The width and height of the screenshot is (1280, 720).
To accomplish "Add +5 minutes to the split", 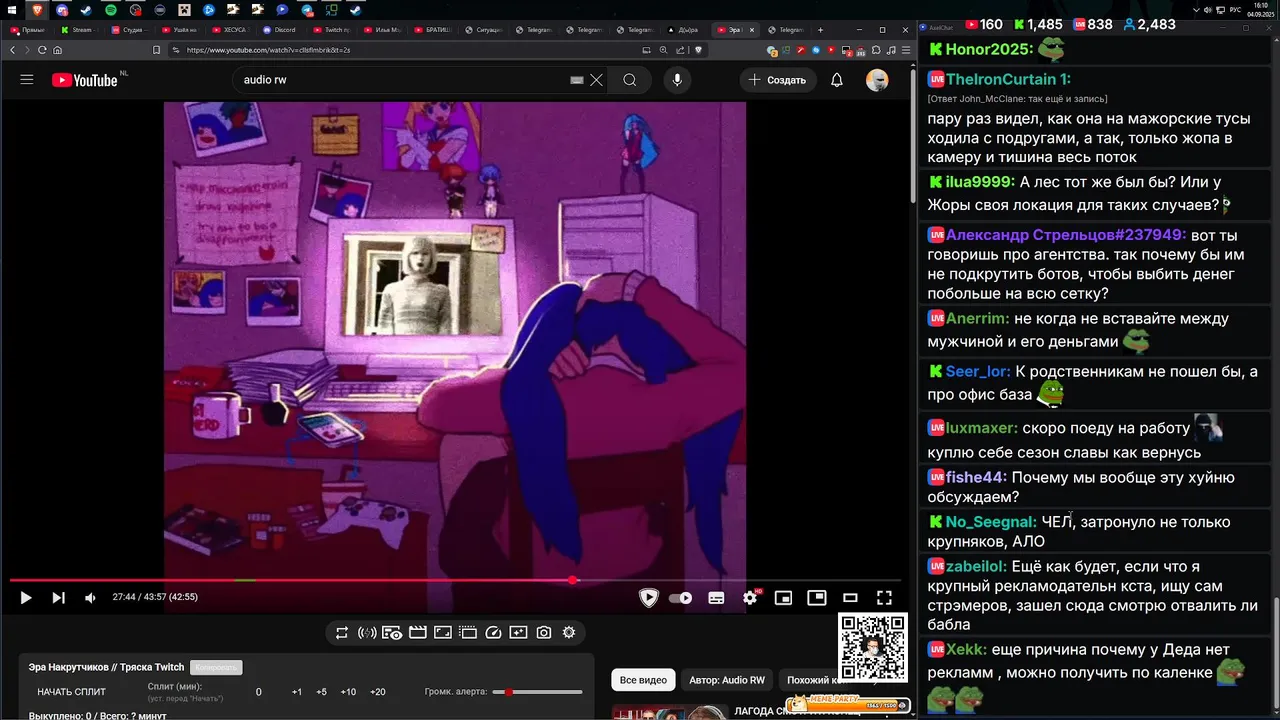I will coord(321,692).
